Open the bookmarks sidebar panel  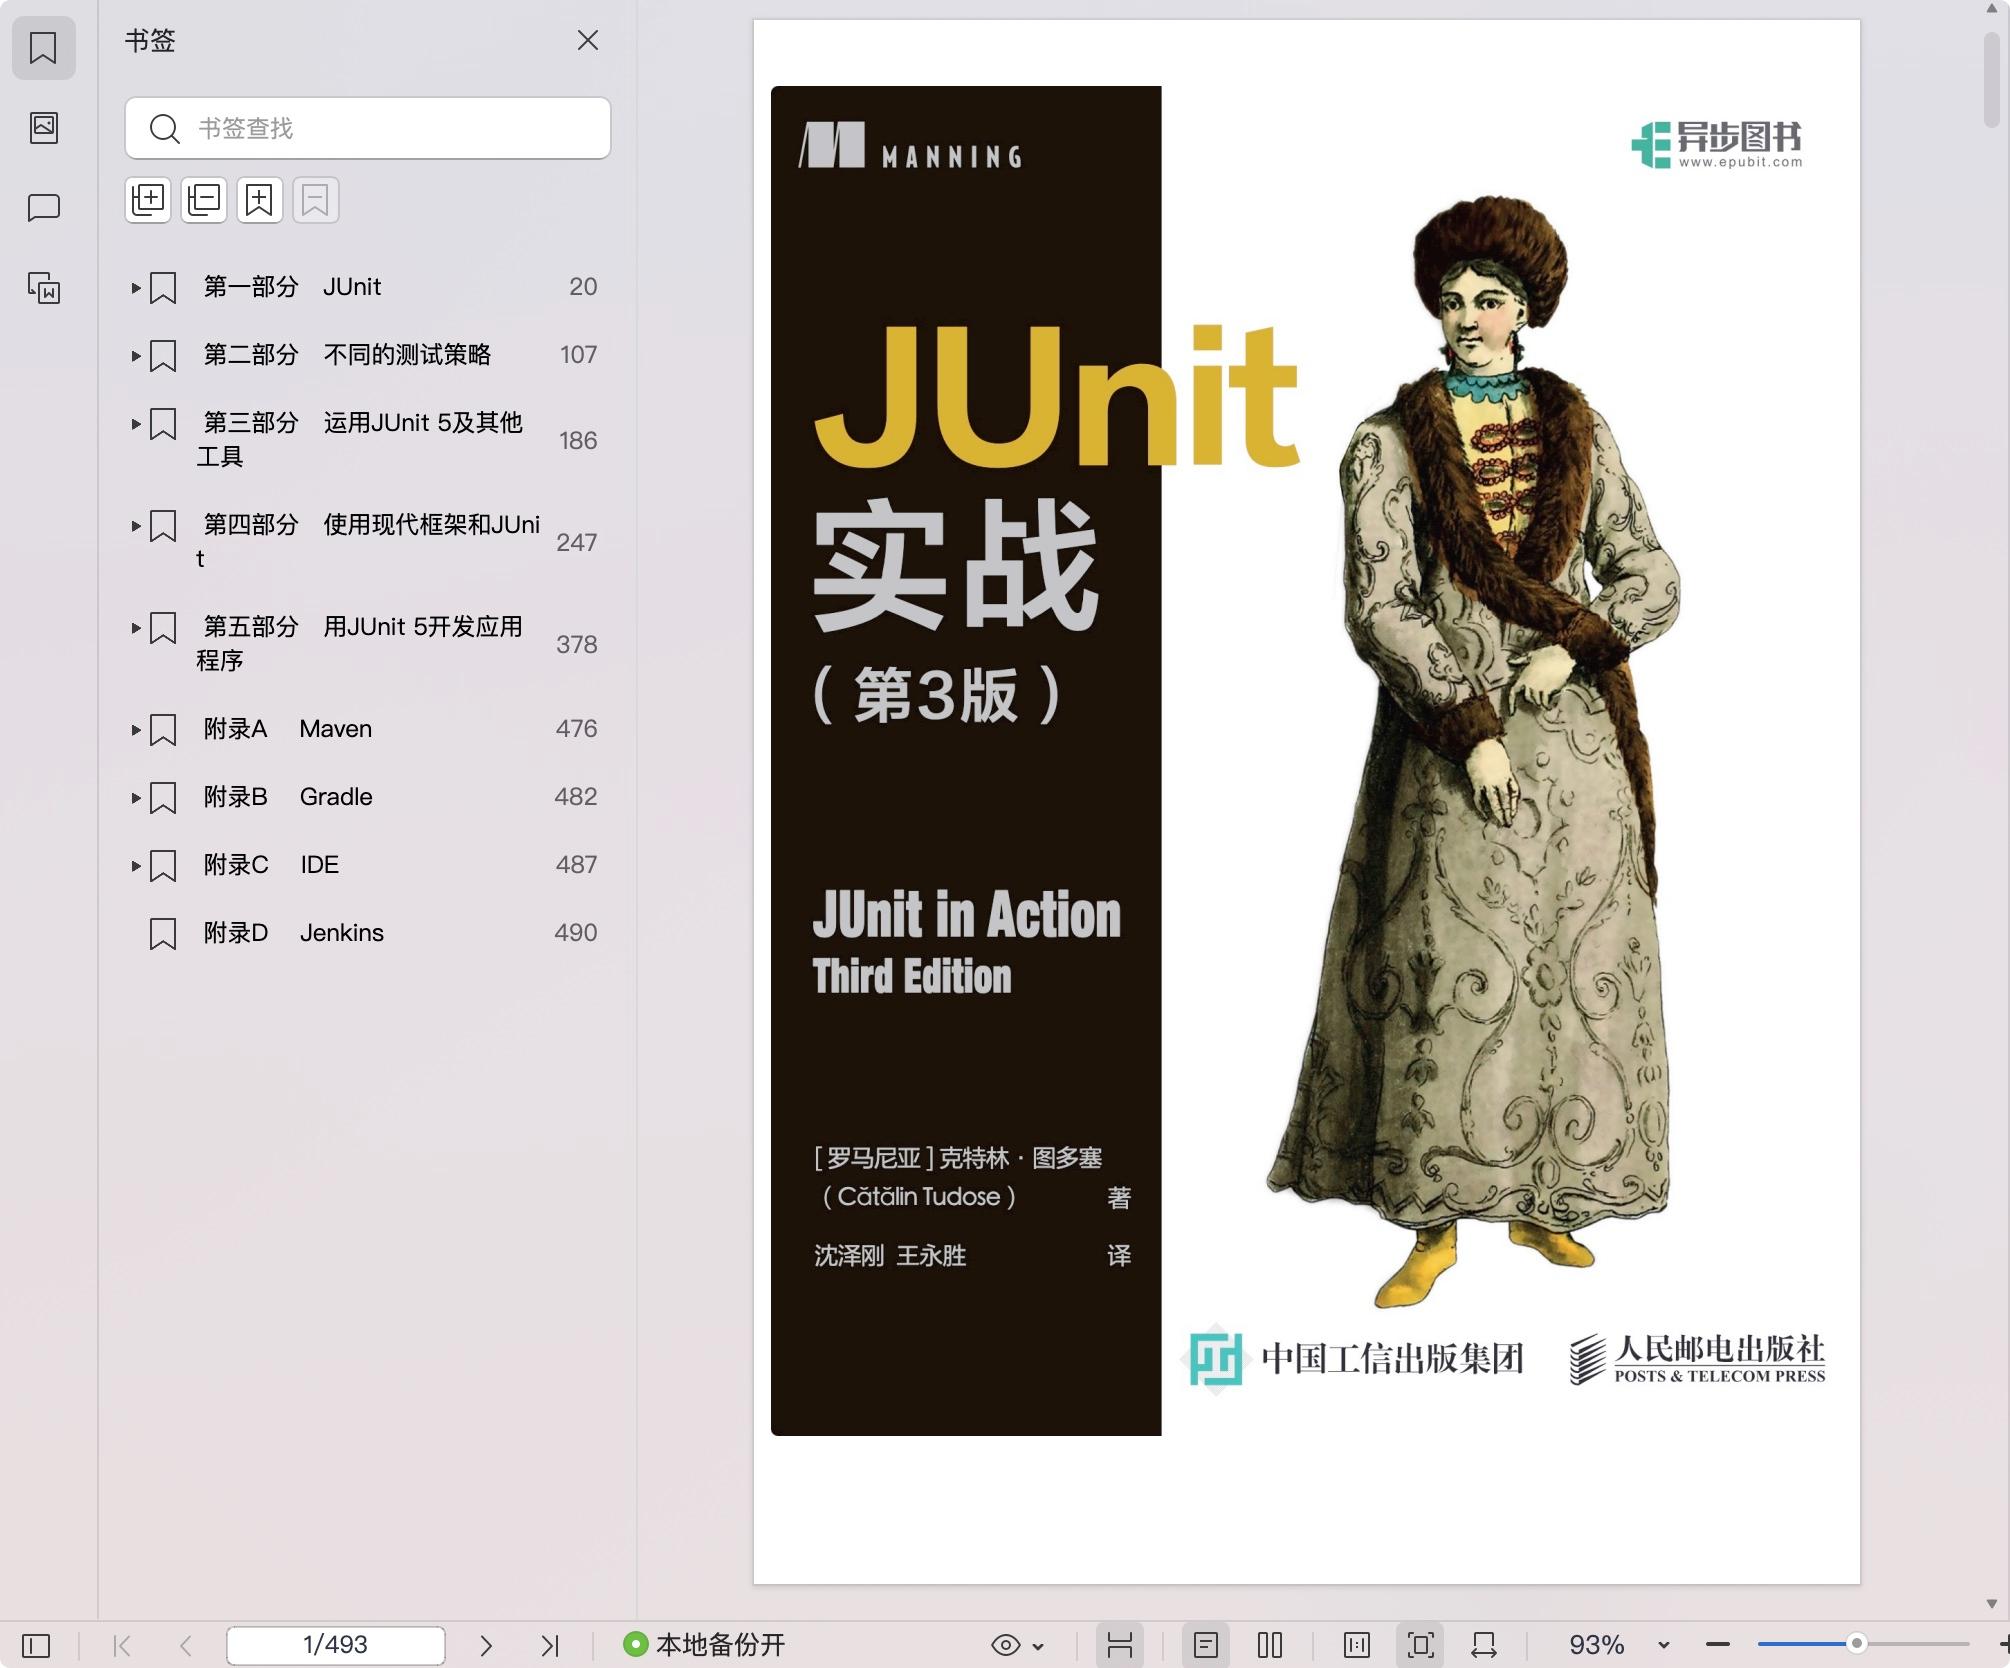click(x=43, y=47)
